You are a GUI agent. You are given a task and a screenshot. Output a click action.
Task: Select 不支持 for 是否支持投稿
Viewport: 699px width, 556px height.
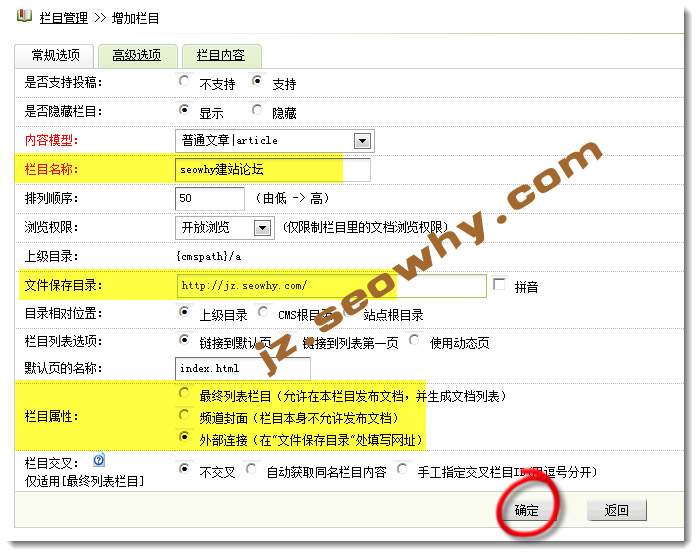click(183, 83)
